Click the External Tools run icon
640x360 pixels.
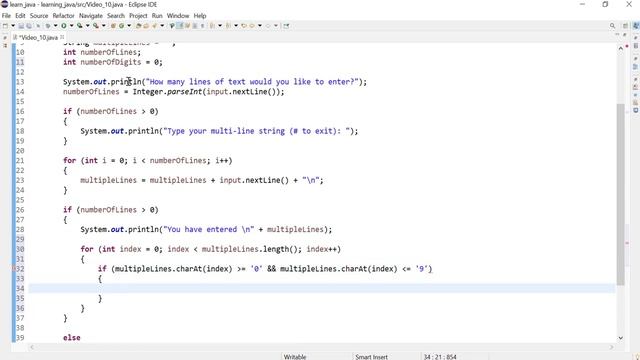click(96, 26)
